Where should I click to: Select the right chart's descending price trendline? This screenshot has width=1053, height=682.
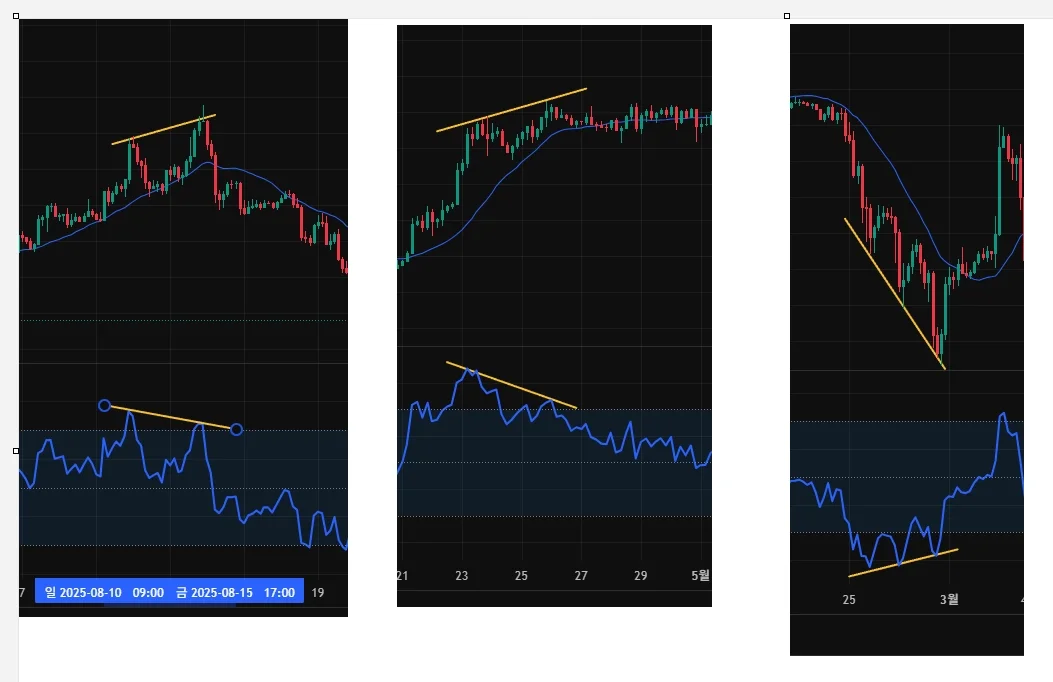click(x=894, y=293)
